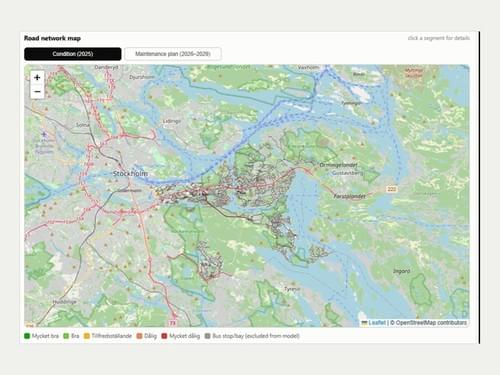Click the grey Bus stop/bay legend swatch

[x=207, y=336]
